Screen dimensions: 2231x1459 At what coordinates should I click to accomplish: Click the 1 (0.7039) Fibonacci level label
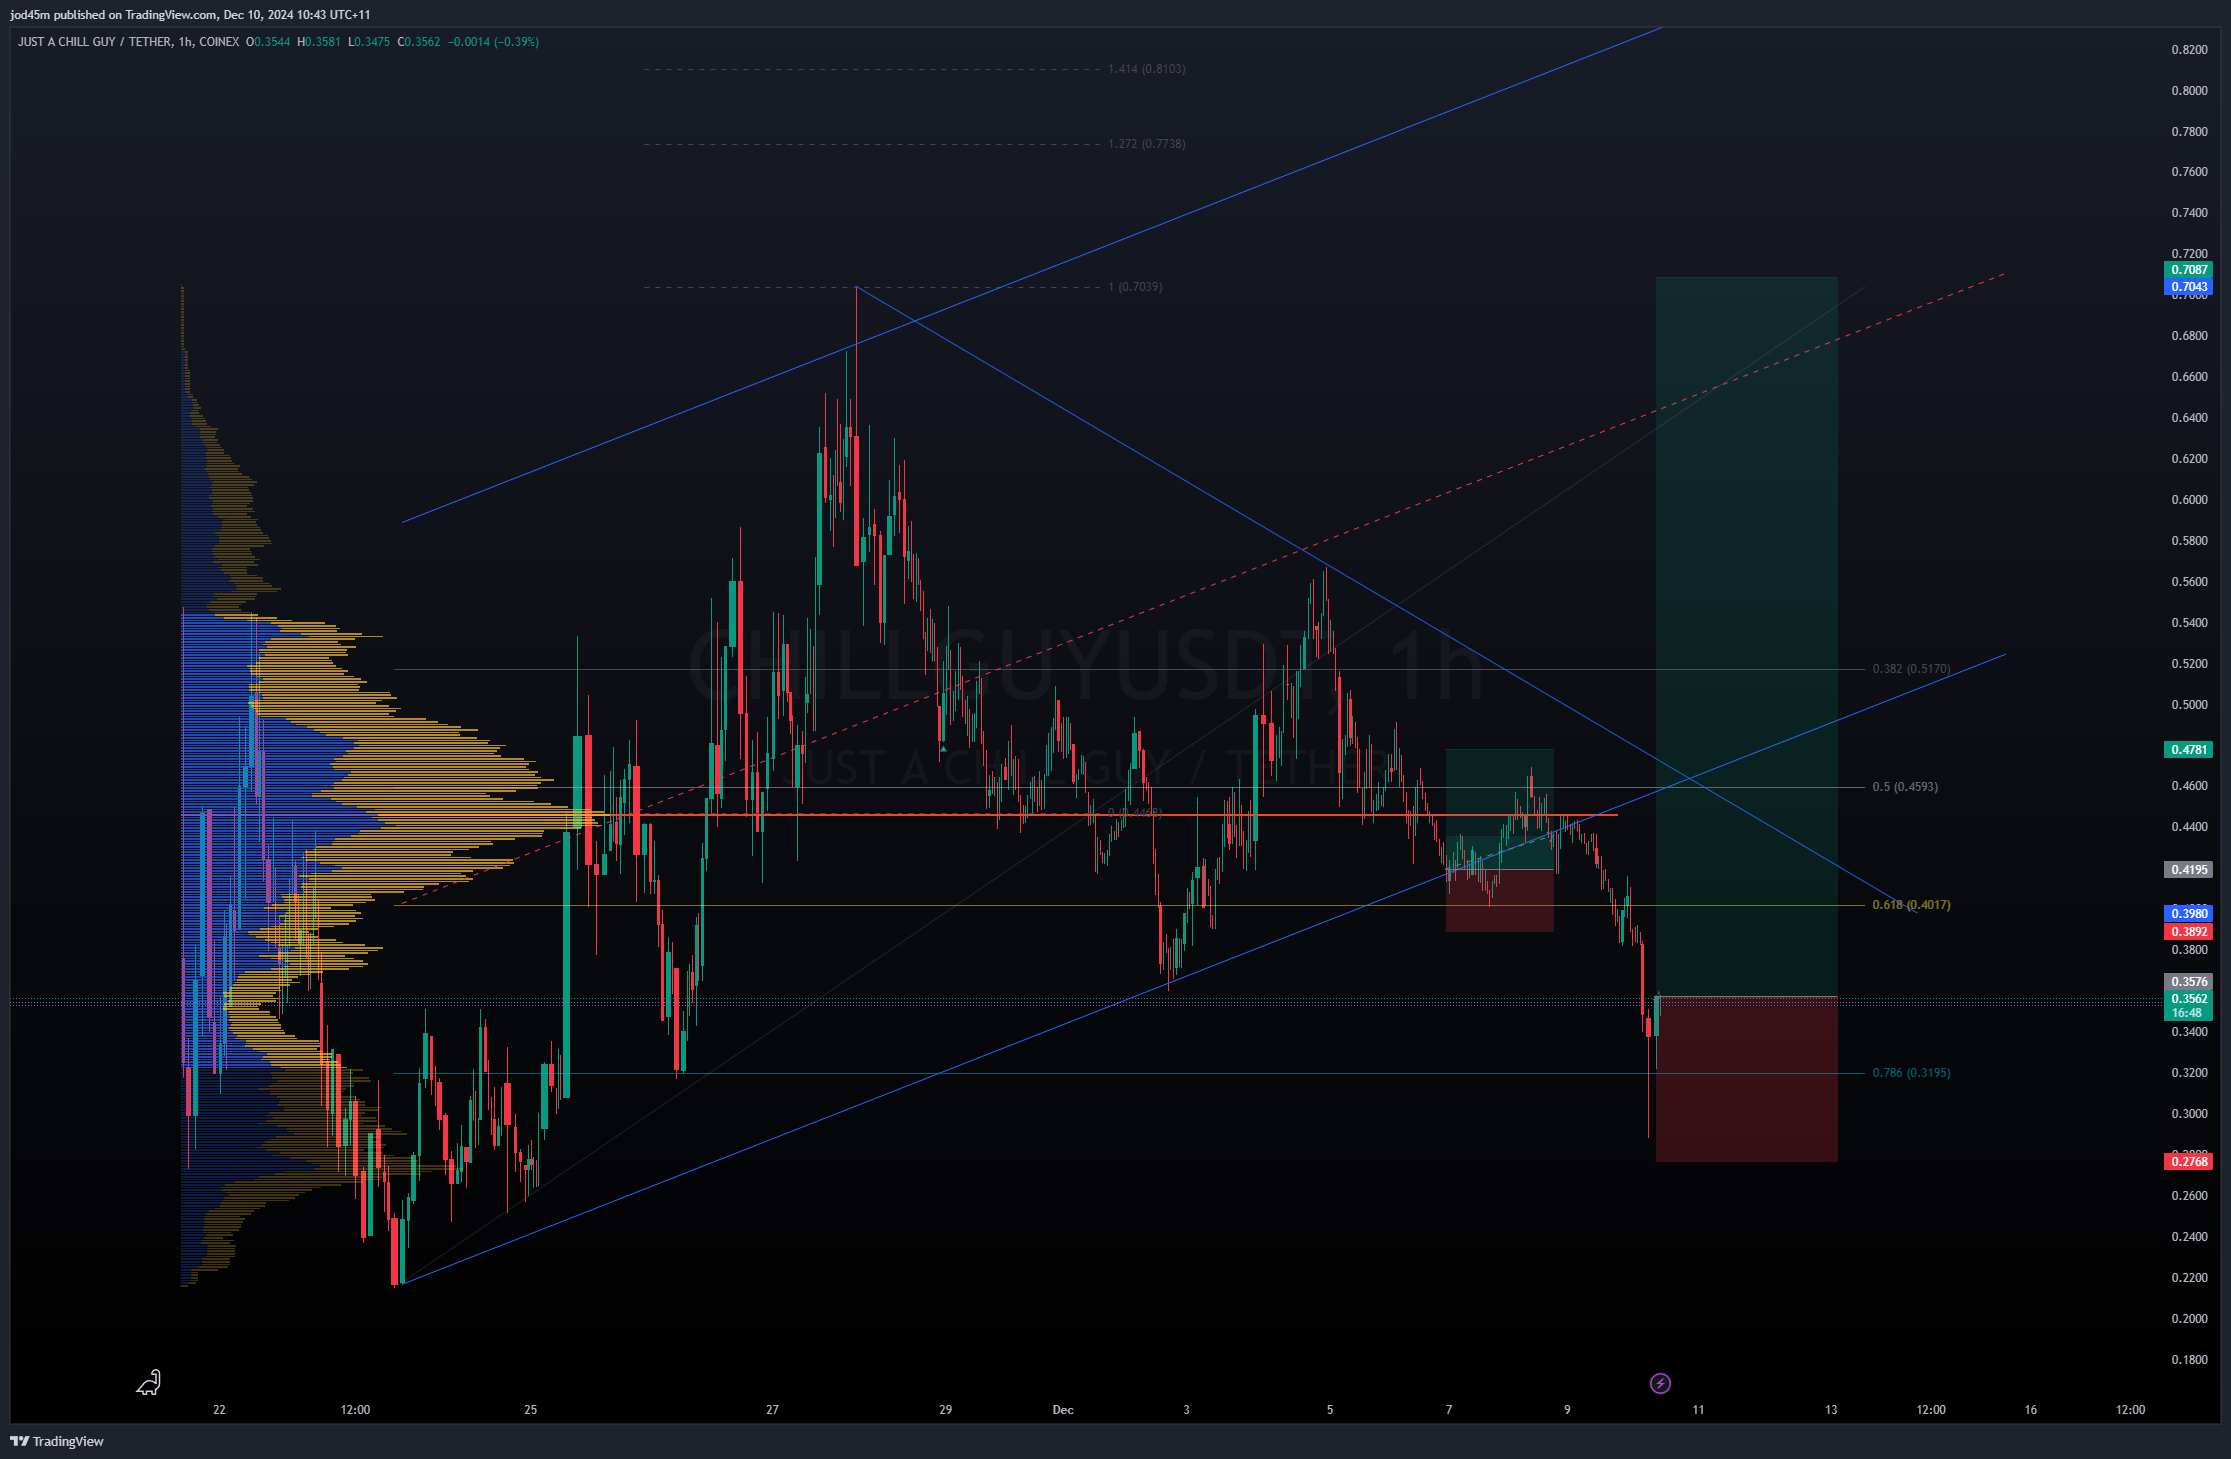(x=1135, y=287)
